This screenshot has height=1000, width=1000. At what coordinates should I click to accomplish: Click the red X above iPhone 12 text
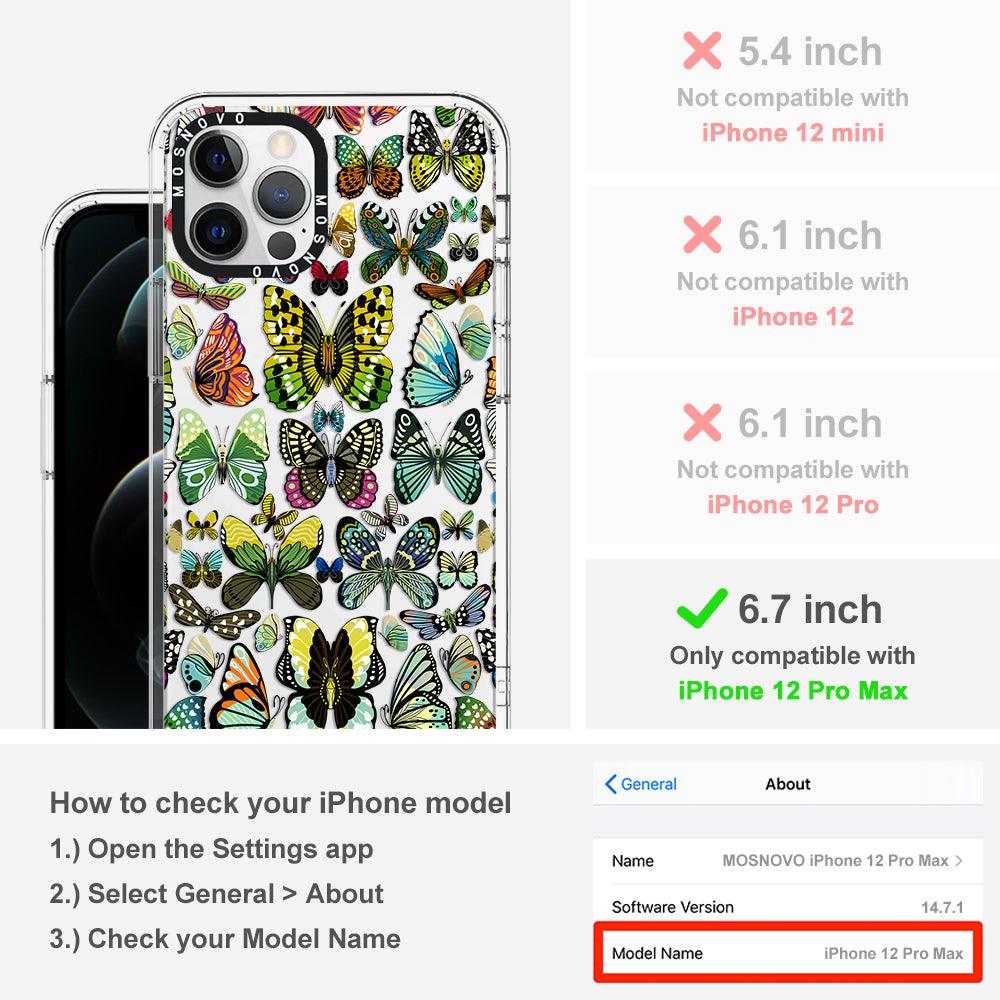[x=702, y=234]
